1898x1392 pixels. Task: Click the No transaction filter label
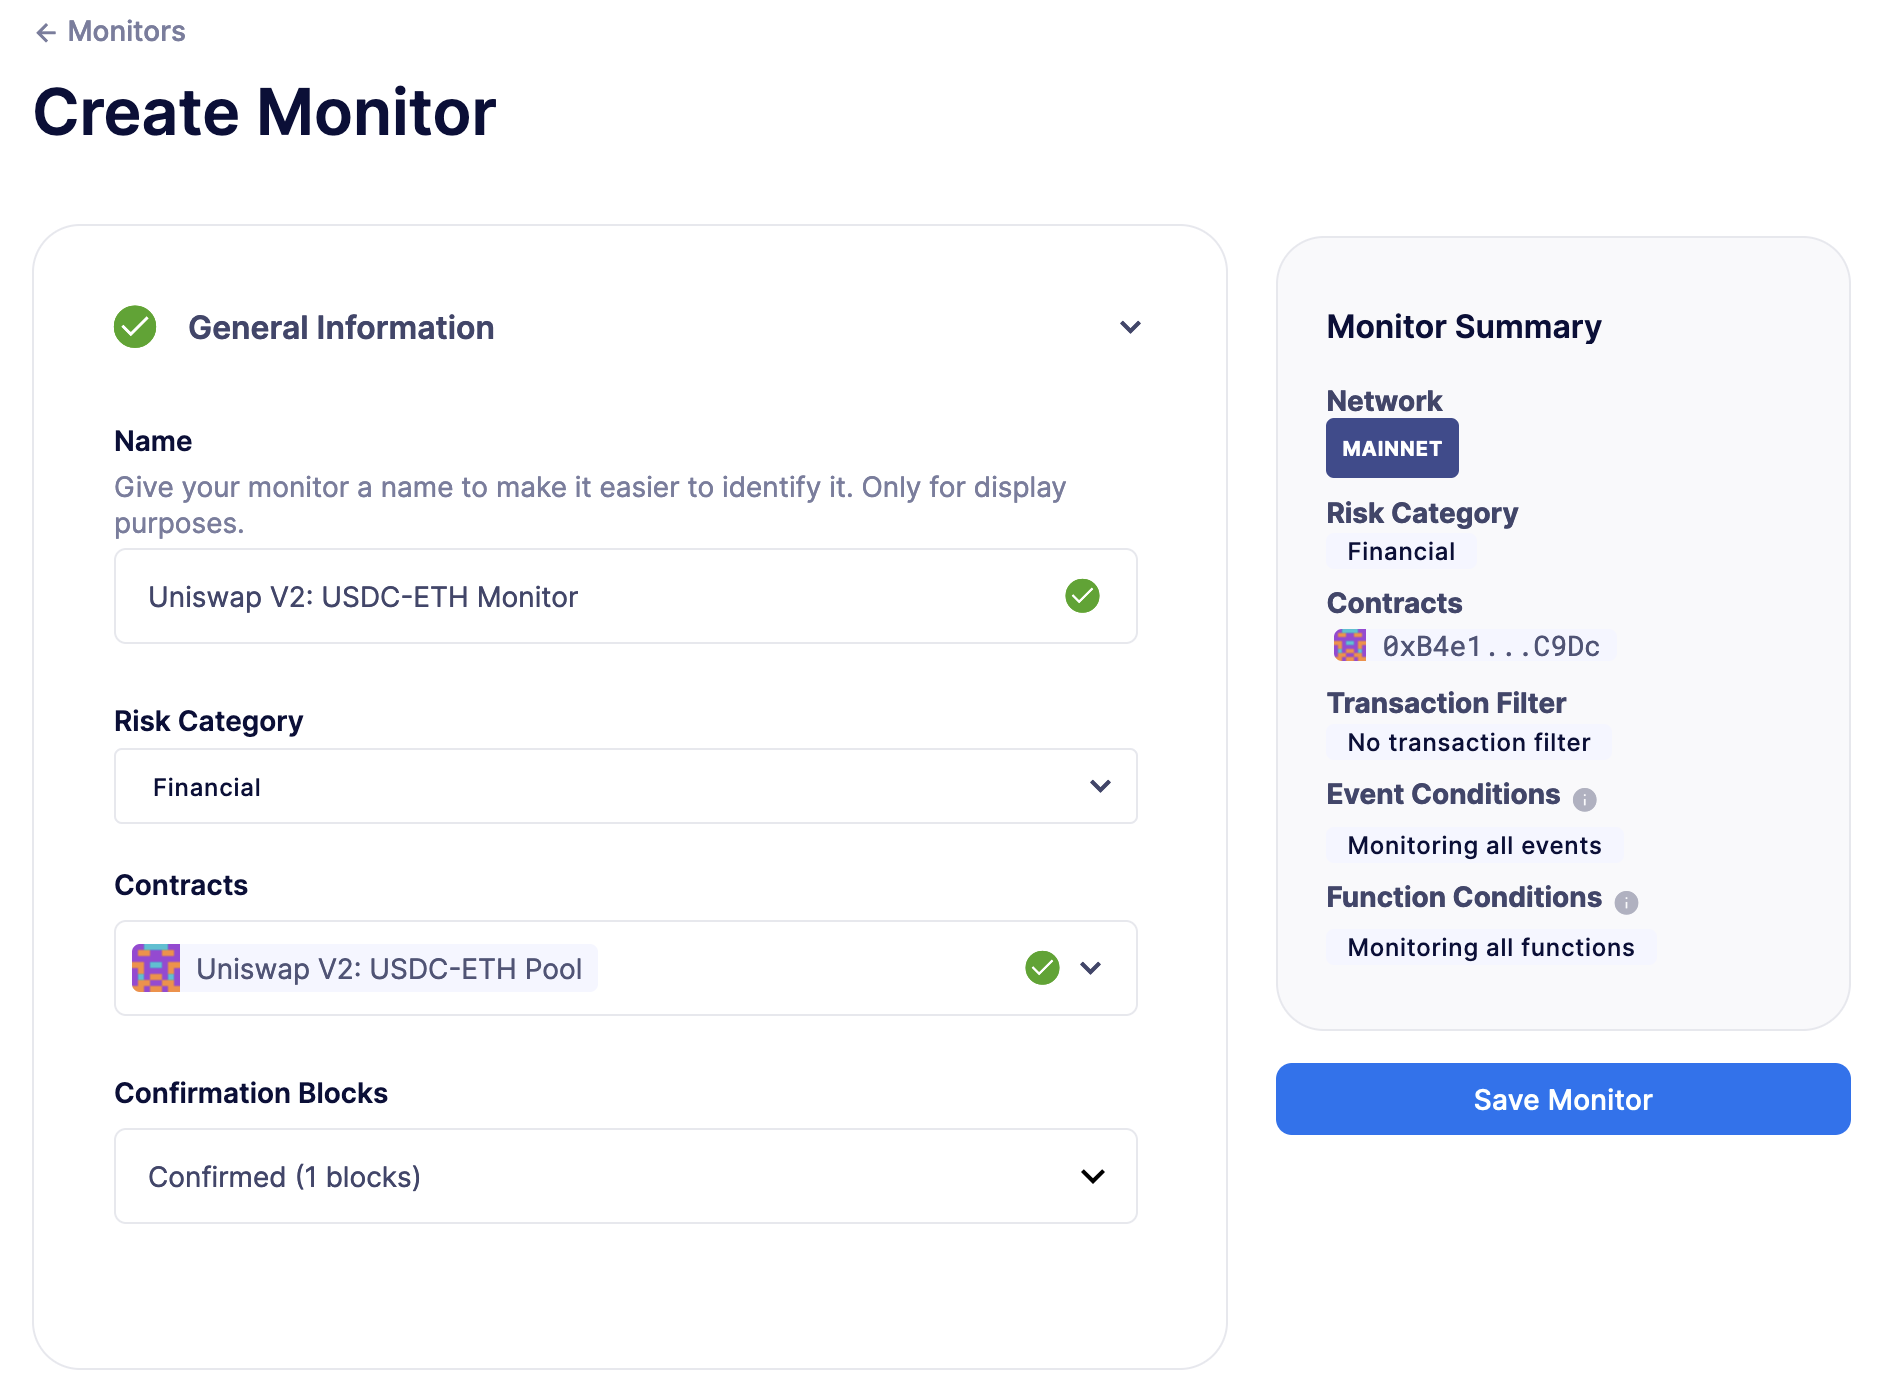(x=1467, y=742)
